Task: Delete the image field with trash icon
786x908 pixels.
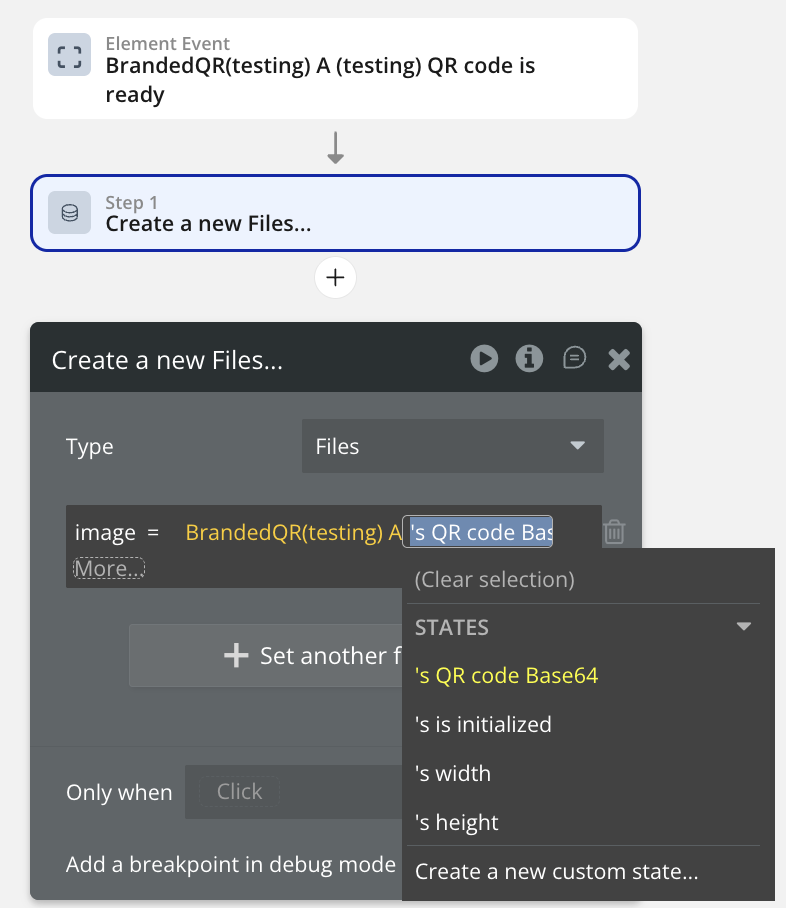Action: point(615,532)
